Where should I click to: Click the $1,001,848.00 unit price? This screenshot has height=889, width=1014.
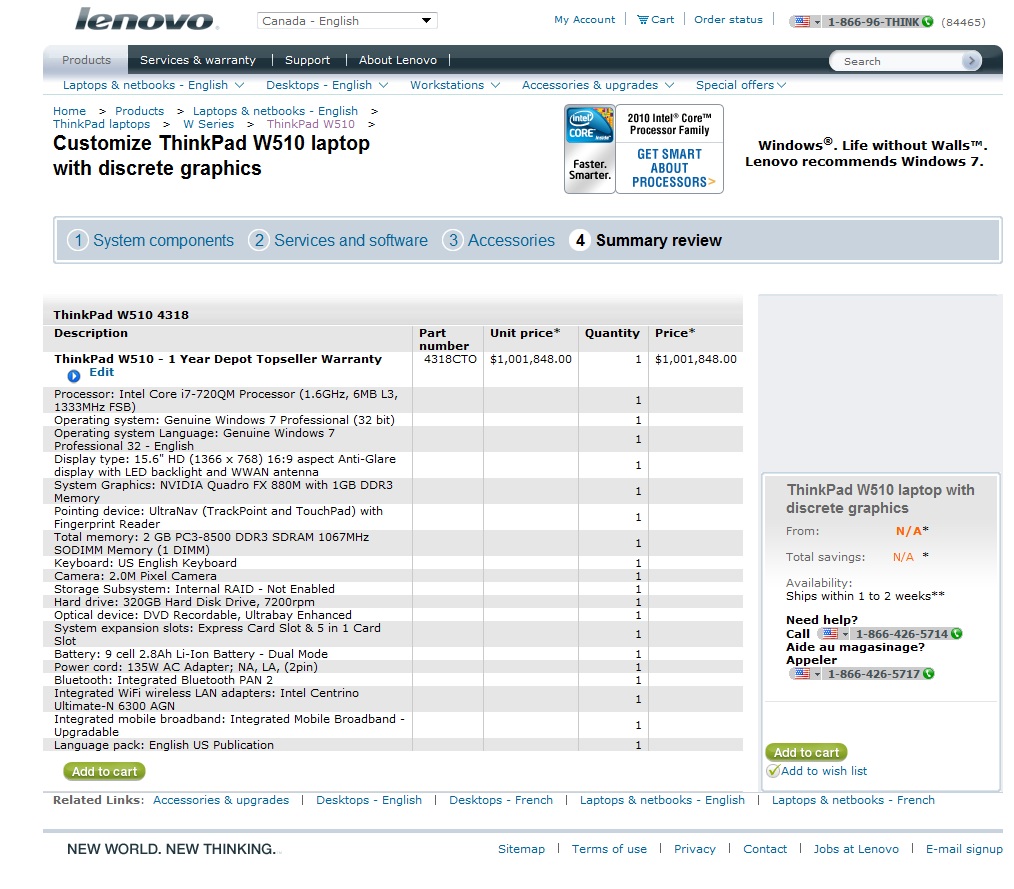click(531, 359)
